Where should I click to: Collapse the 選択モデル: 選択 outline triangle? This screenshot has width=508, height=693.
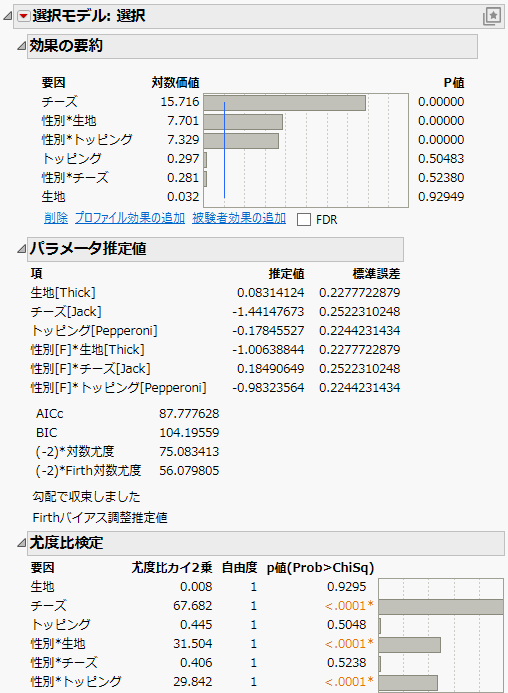tap(8, 16)
